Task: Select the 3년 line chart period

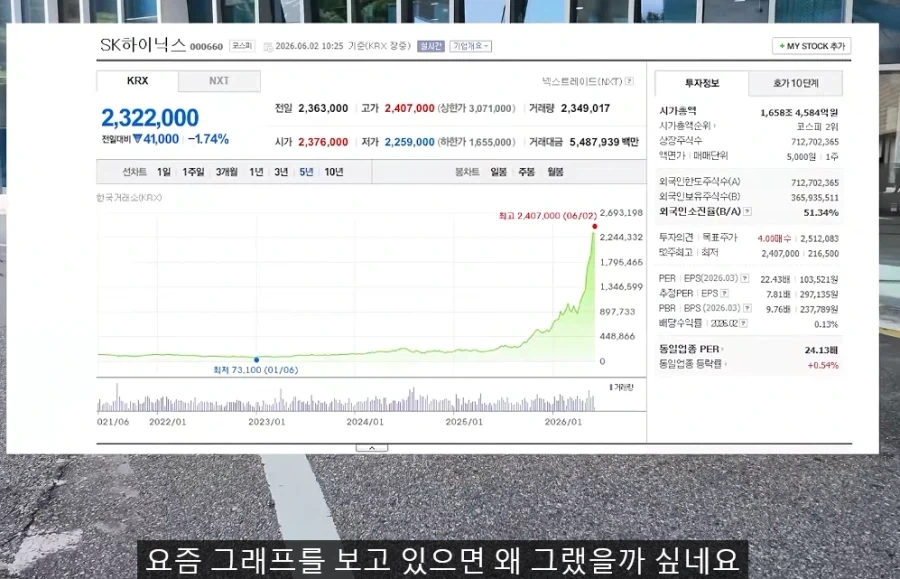Action: click(x=281, y=172)
